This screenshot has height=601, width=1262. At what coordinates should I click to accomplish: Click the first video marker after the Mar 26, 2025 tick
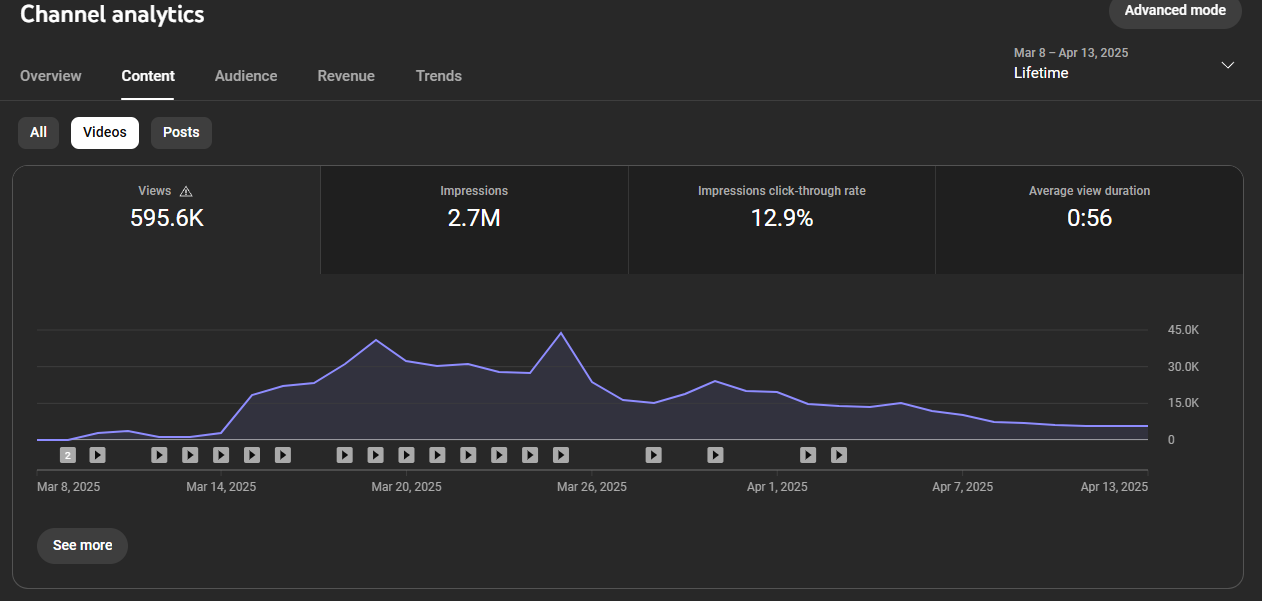coord(653,455)
